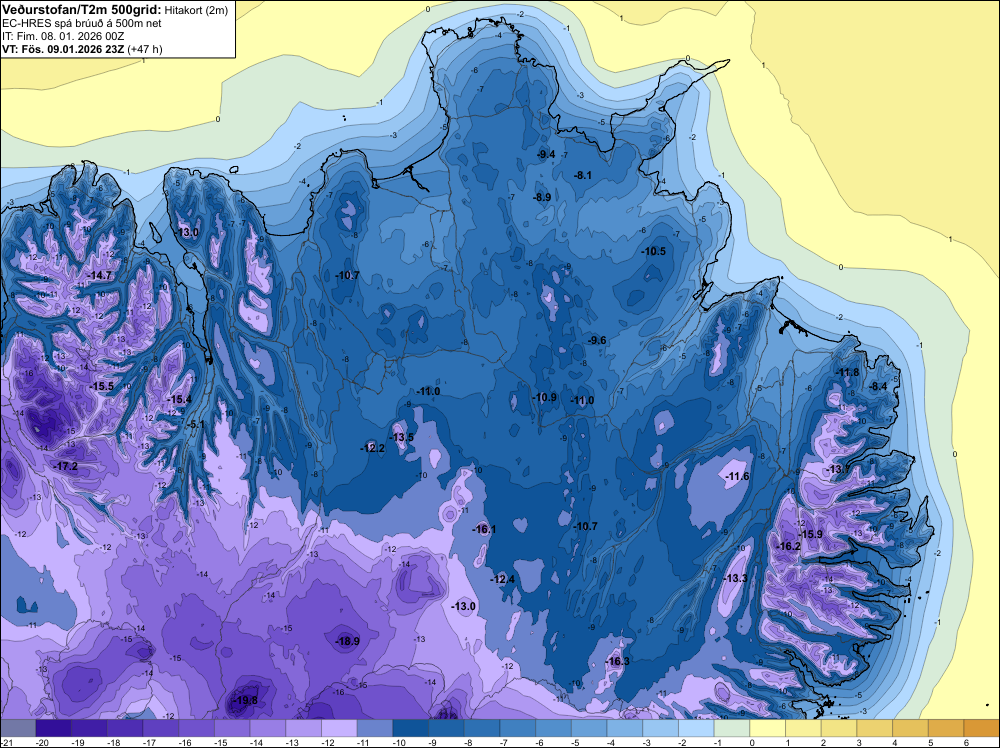Select the -15.5 temperature value
The height and width of the screenshot is (748, 1000).
coord(101,386)
